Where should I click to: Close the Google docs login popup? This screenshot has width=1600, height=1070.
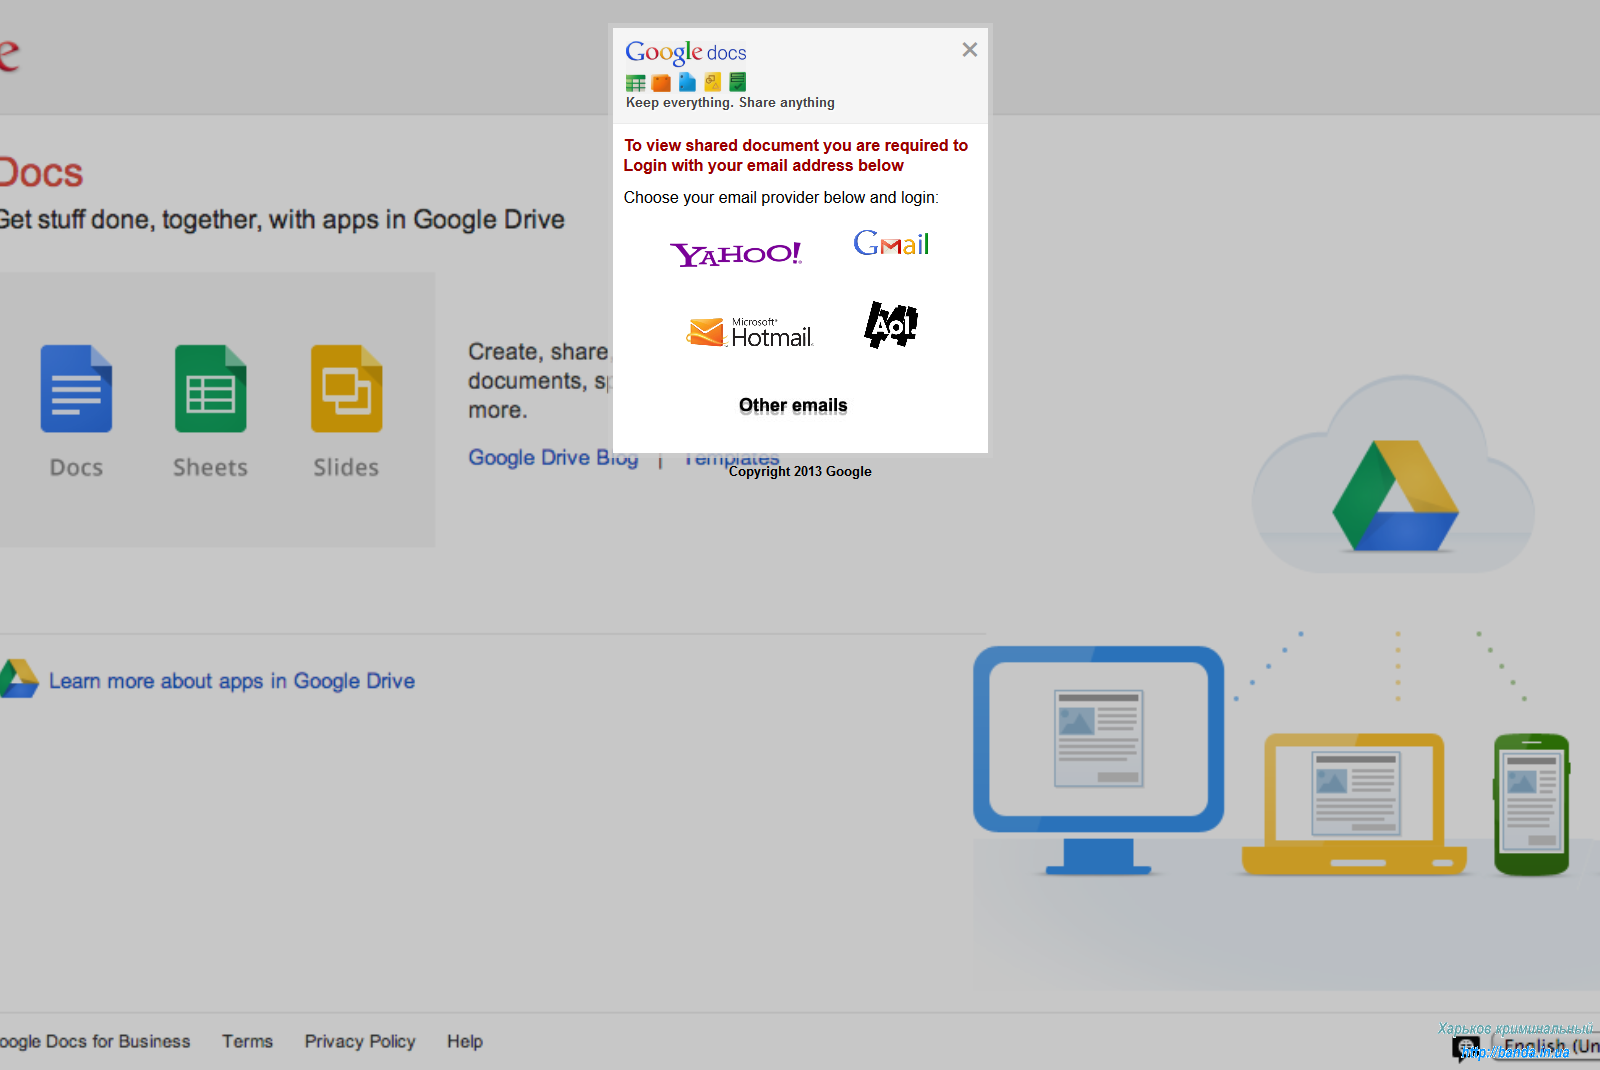point(969,50)
